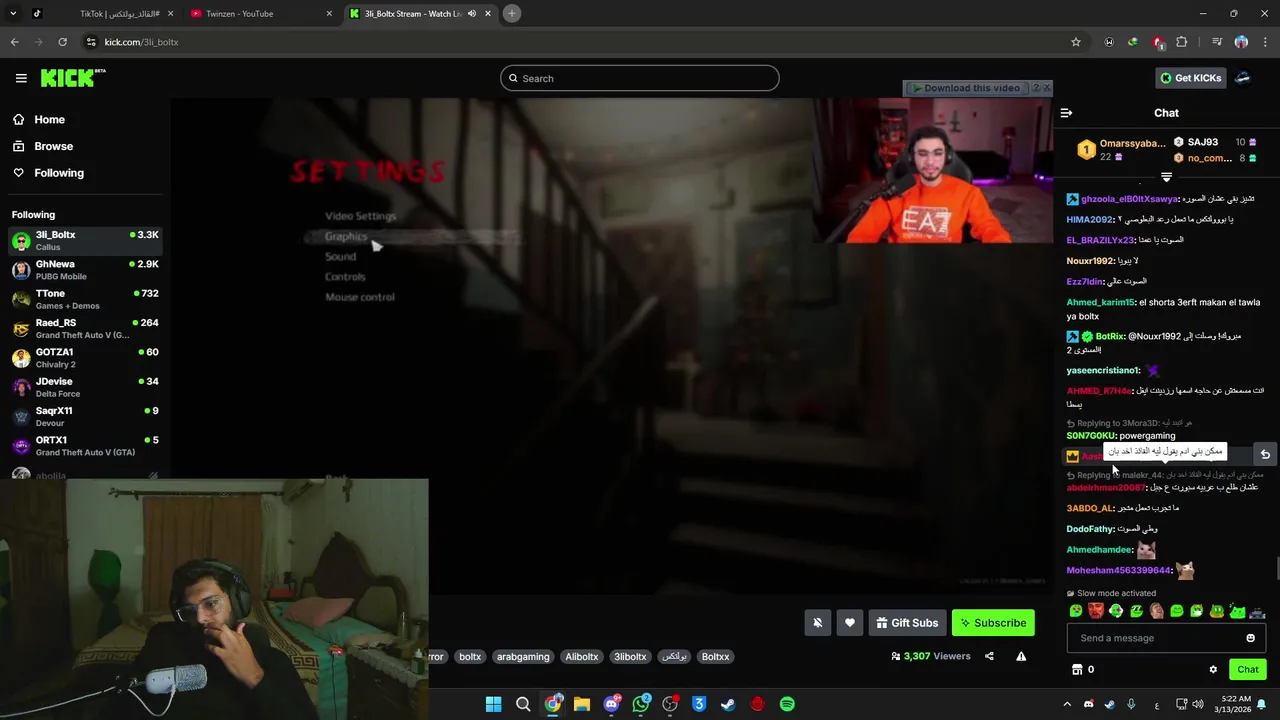
Task: Go to Kick logo homepage
Action: [x=73, y=78]
